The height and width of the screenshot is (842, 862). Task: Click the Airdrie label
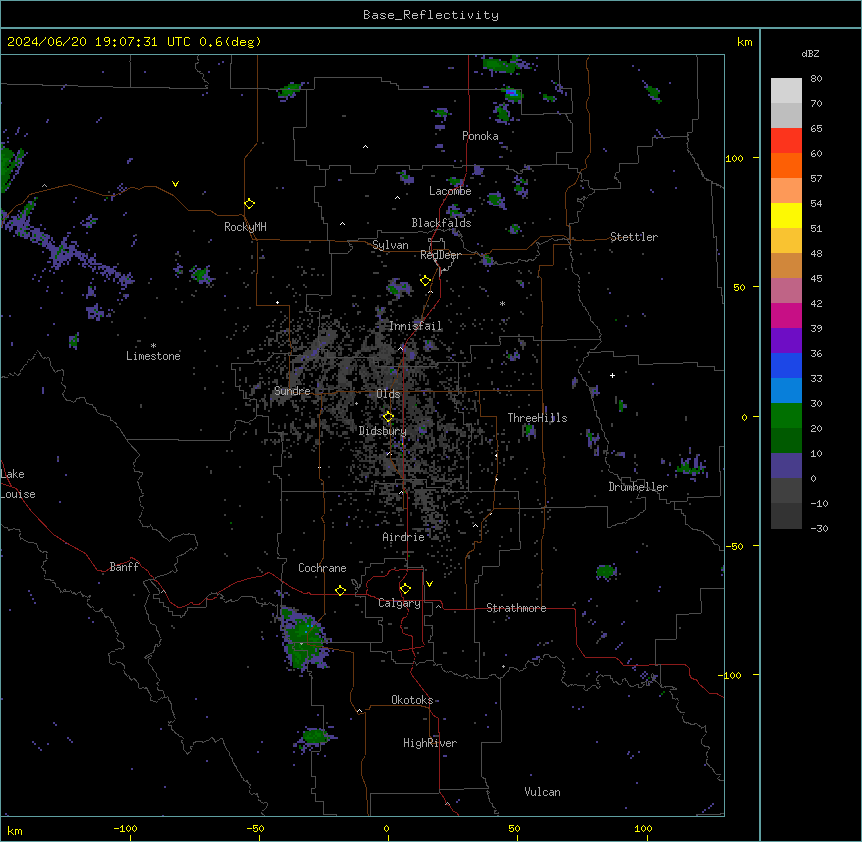(404, 537)
